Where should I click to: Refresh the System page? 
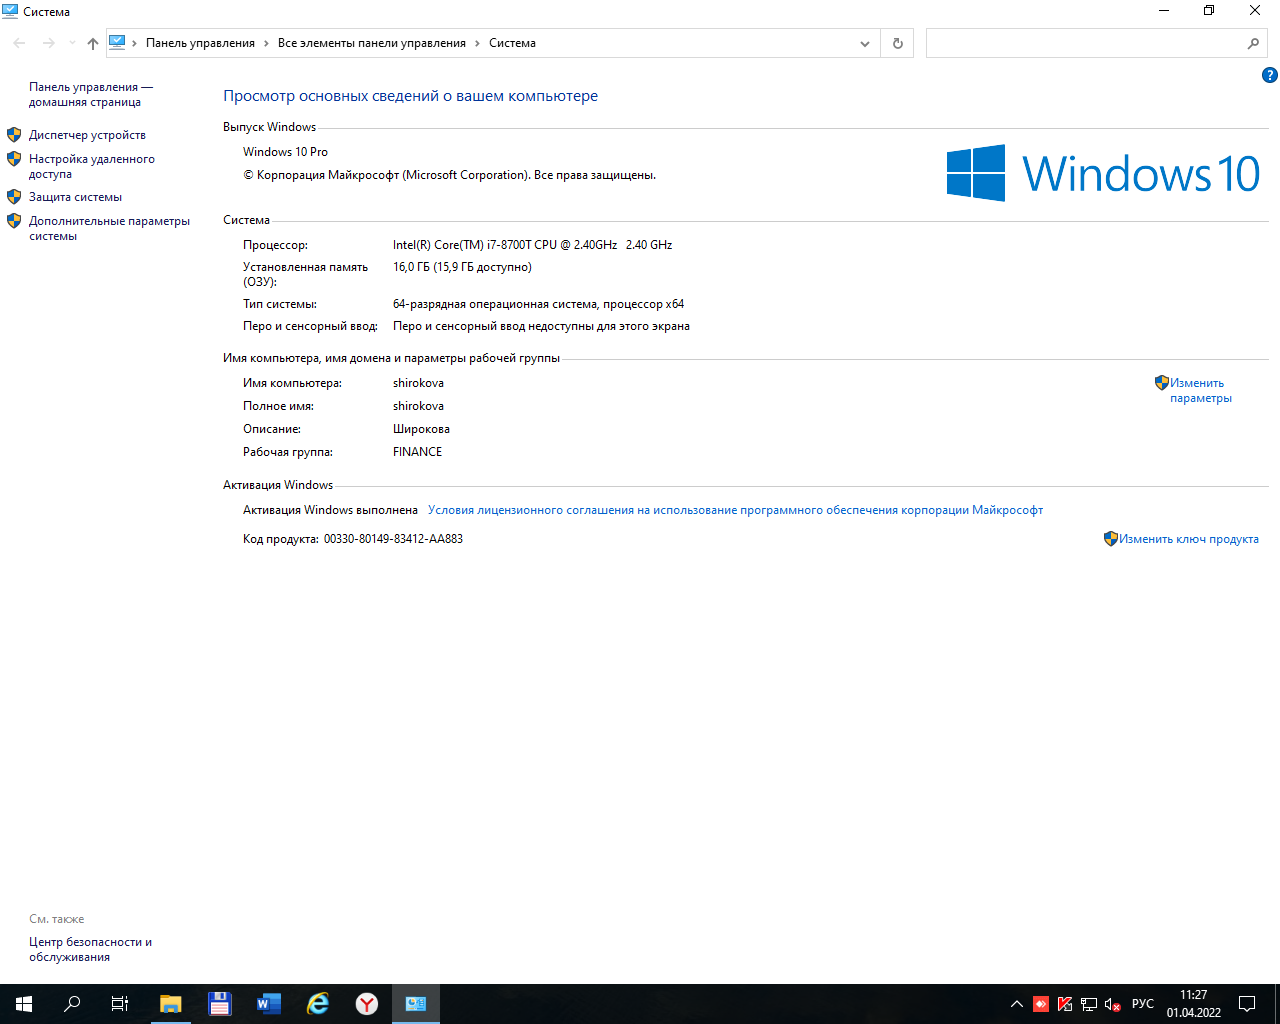pos(897,43)
